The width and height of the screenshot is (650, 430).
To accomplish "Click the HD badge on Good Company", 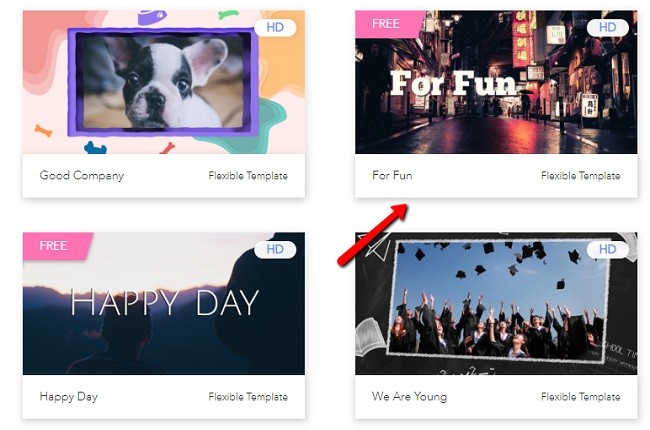I will 275,27.
